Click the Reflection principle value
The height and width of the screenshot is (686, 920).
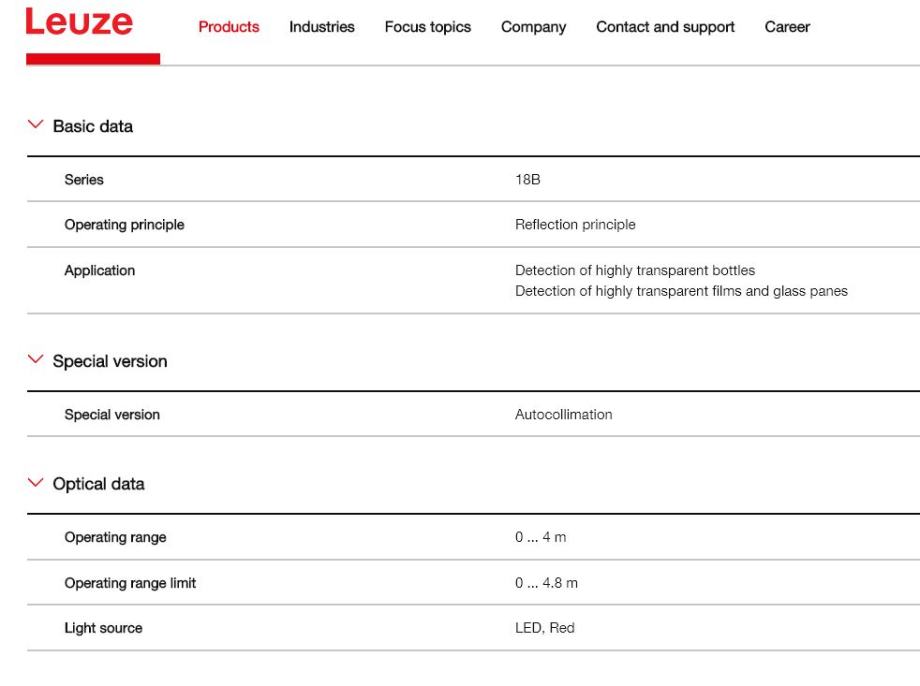tap(575, 226)
